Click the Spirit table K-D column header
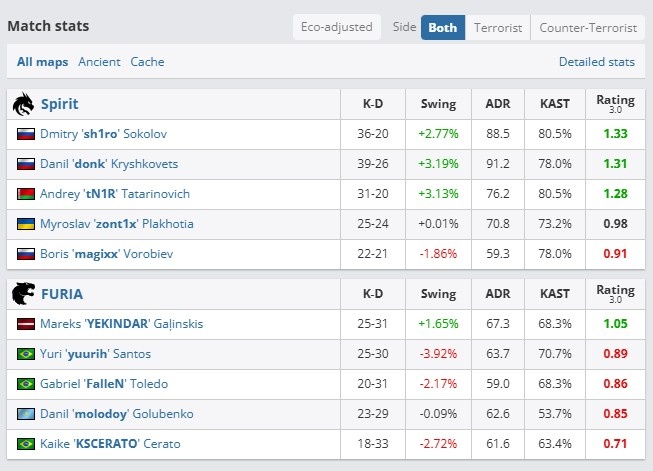 (373, 104)
